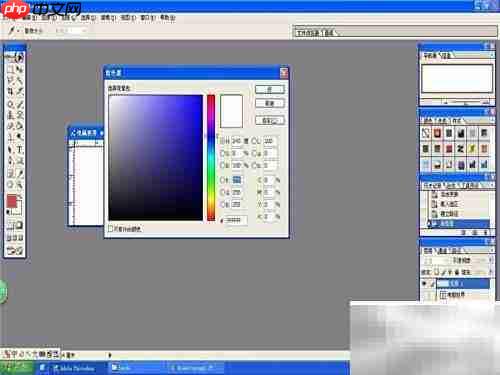
Task: Enable the Only Web Colors checkbox
Action: [111, 229]
